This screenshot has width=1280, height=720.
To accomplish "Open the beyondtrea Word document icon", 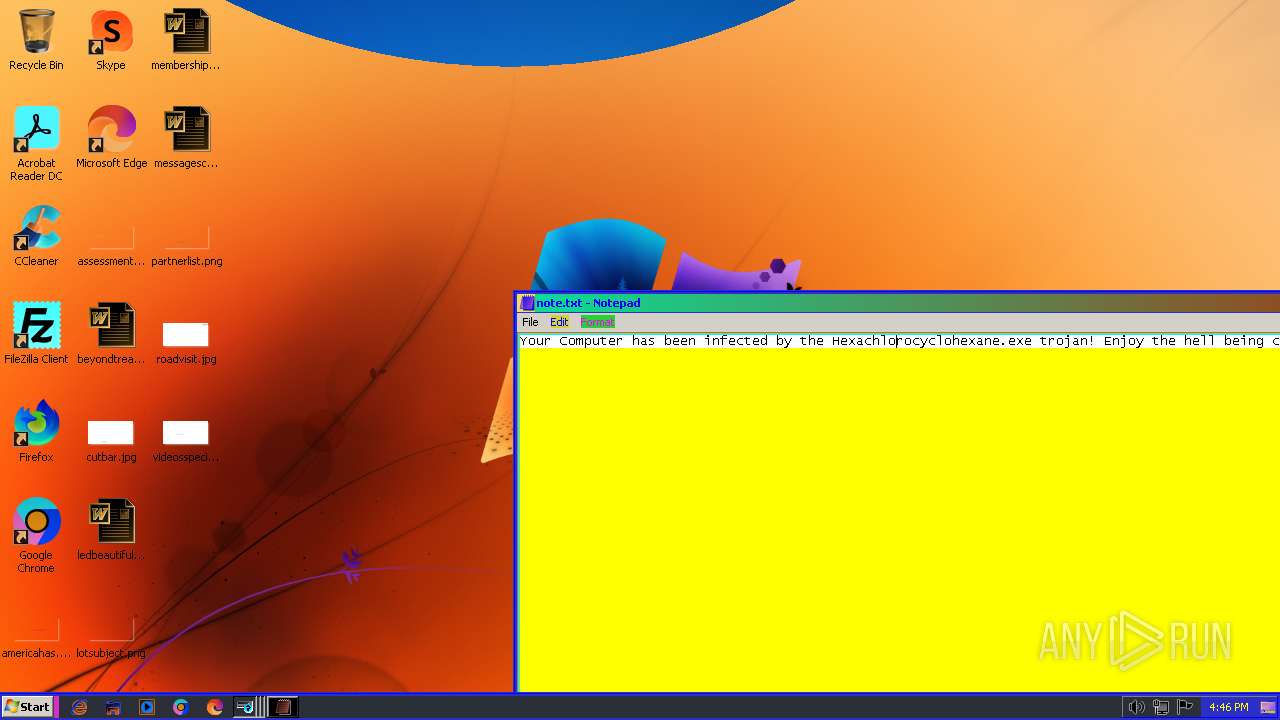I will [111, 334].
